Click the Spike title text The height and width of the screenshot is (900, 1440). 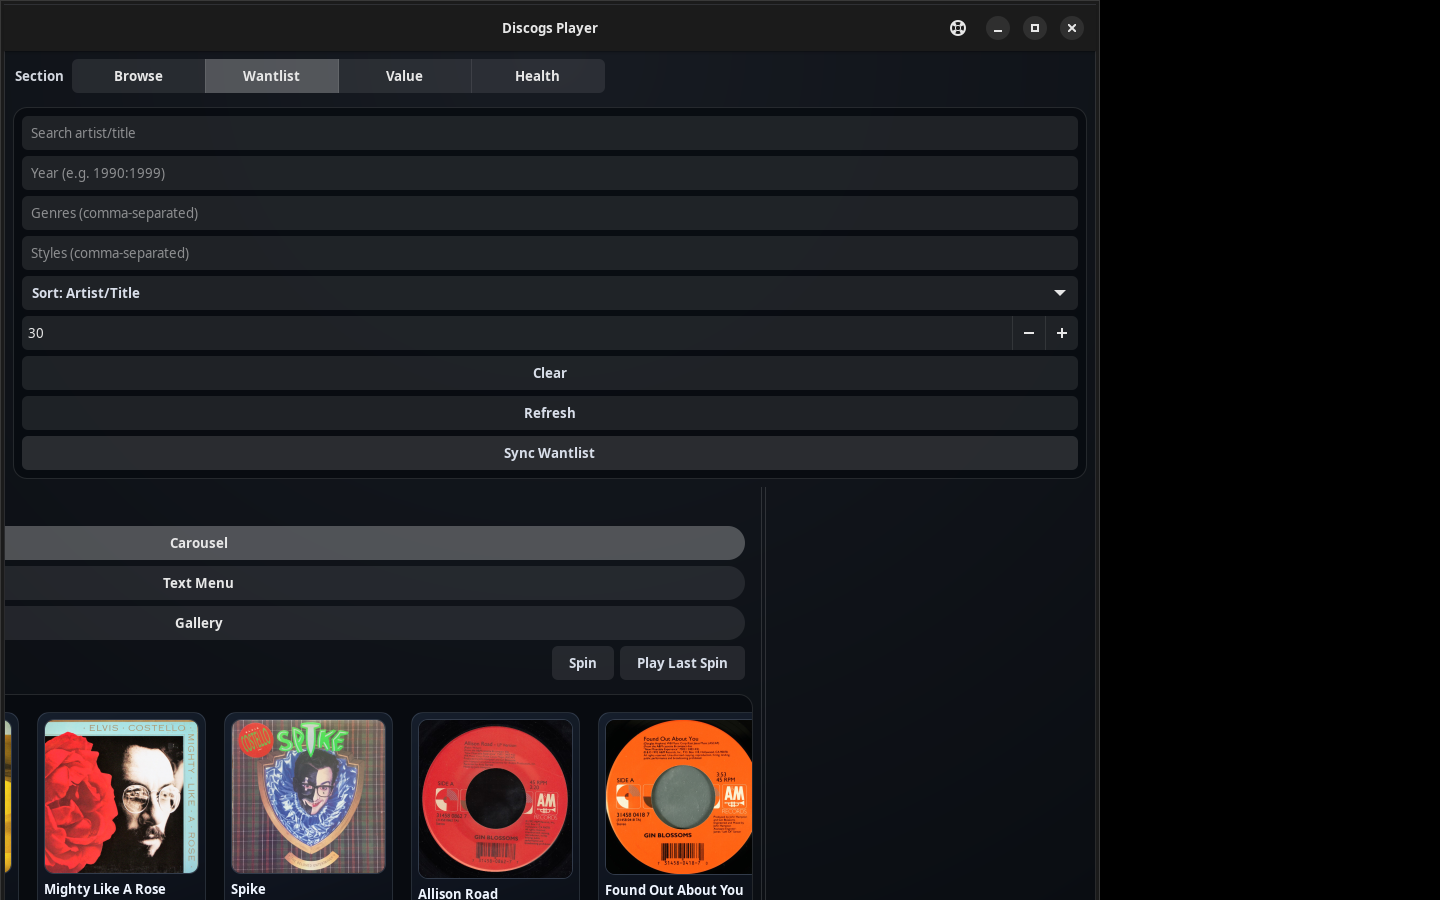248,889
